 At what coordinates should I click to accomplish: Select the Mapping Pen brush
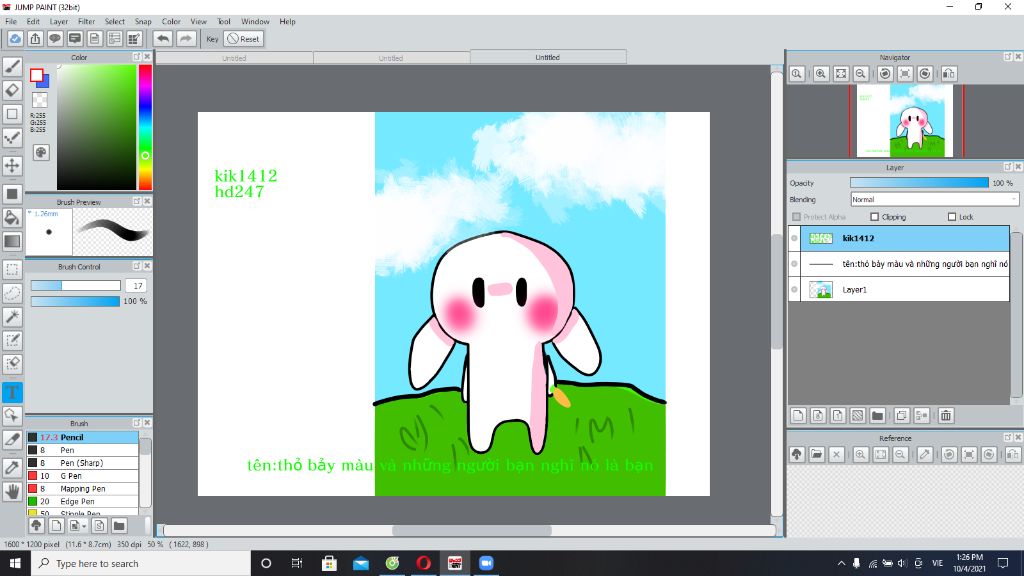[82, 488]
